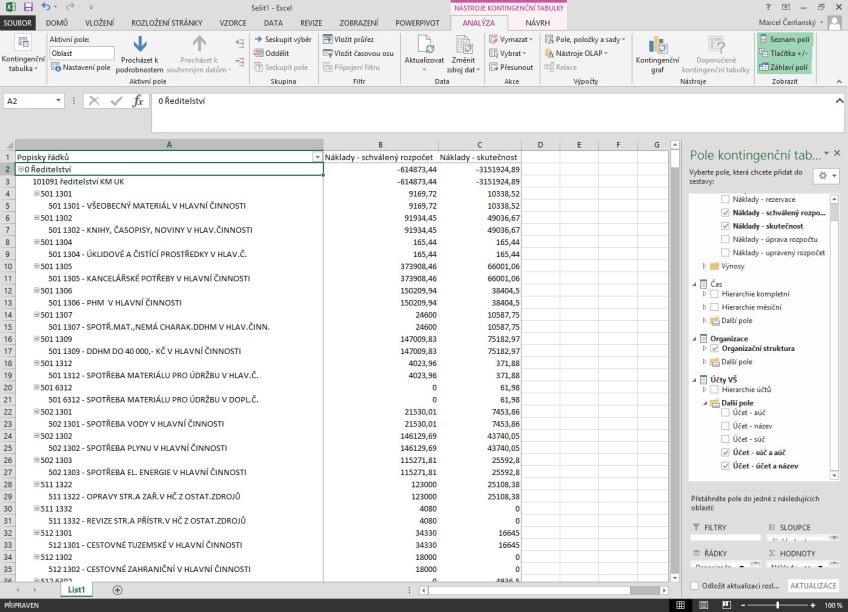Screen dimensions: 848x612
Task: Click the Změnit zdroj dat icon
Action: click(463, 44)
